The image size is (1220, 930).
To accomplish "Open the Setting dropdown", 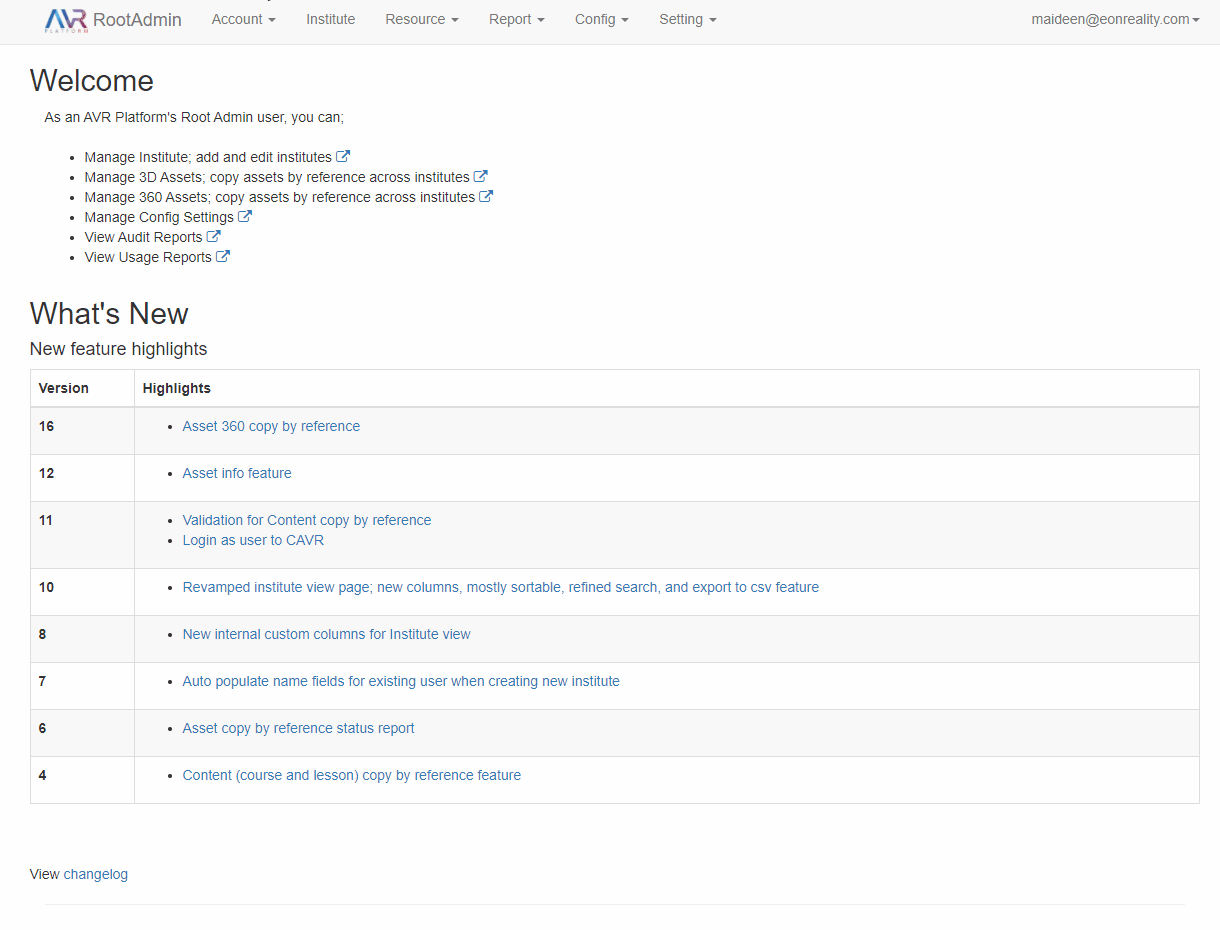I will (x=687, y=19).
